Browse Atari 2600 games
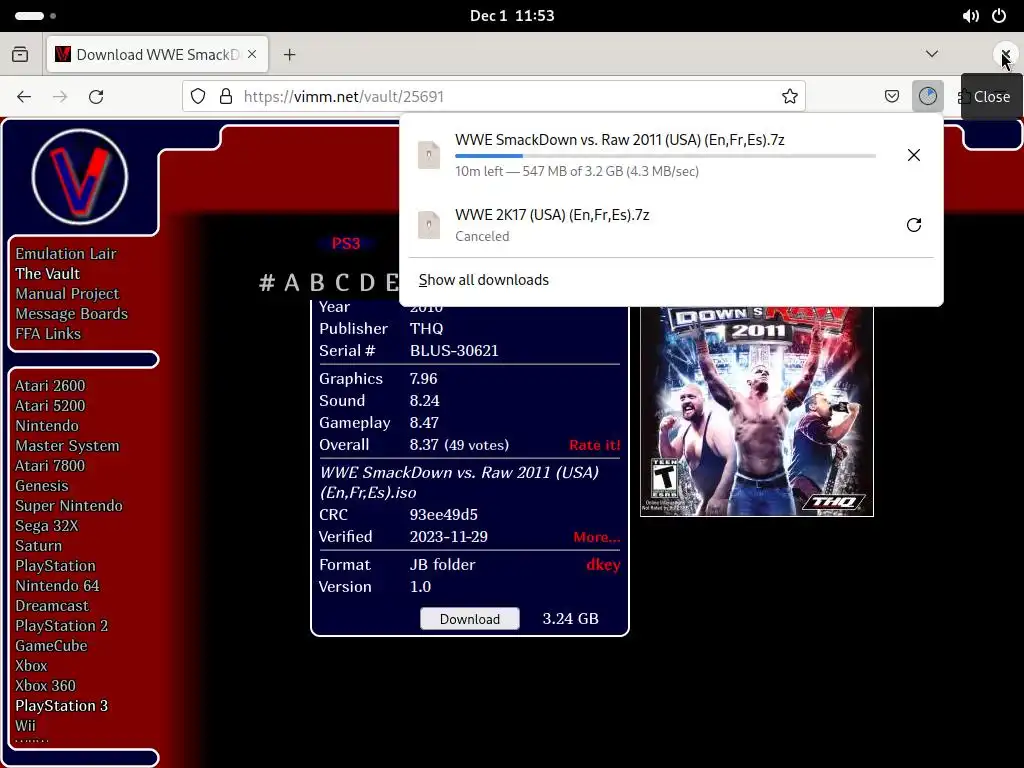This screenshot has width=1024, height=768. coord(50,385)
